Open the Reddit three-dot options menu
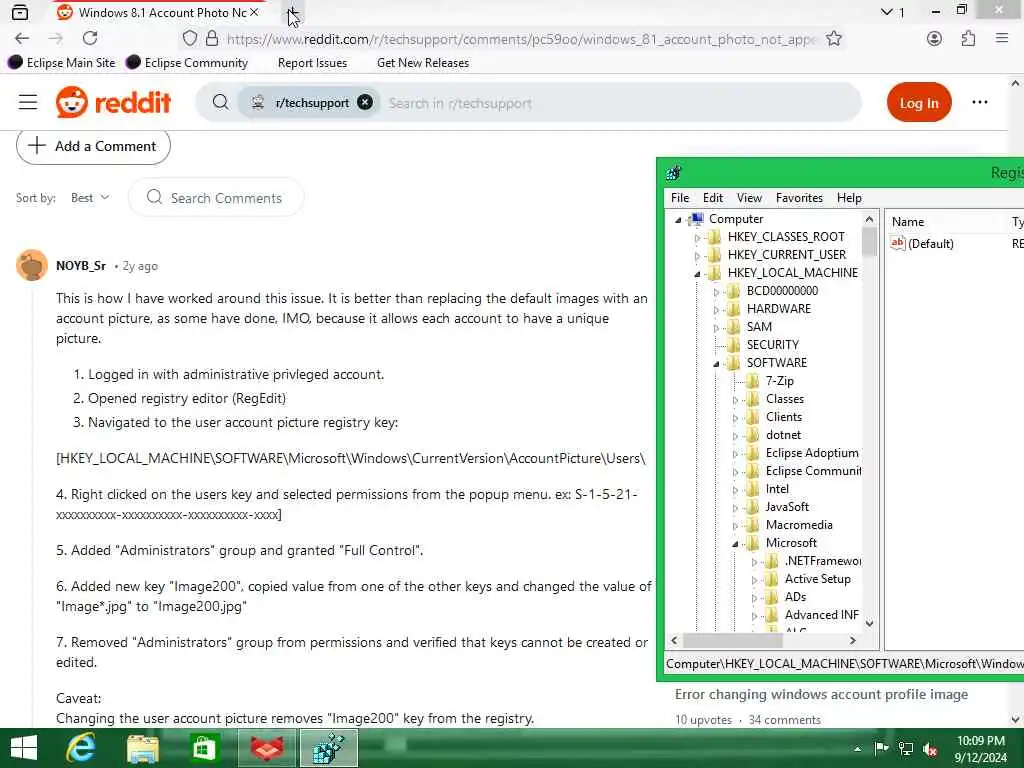The image size is (1024, 768). click(x=980, y=103)
